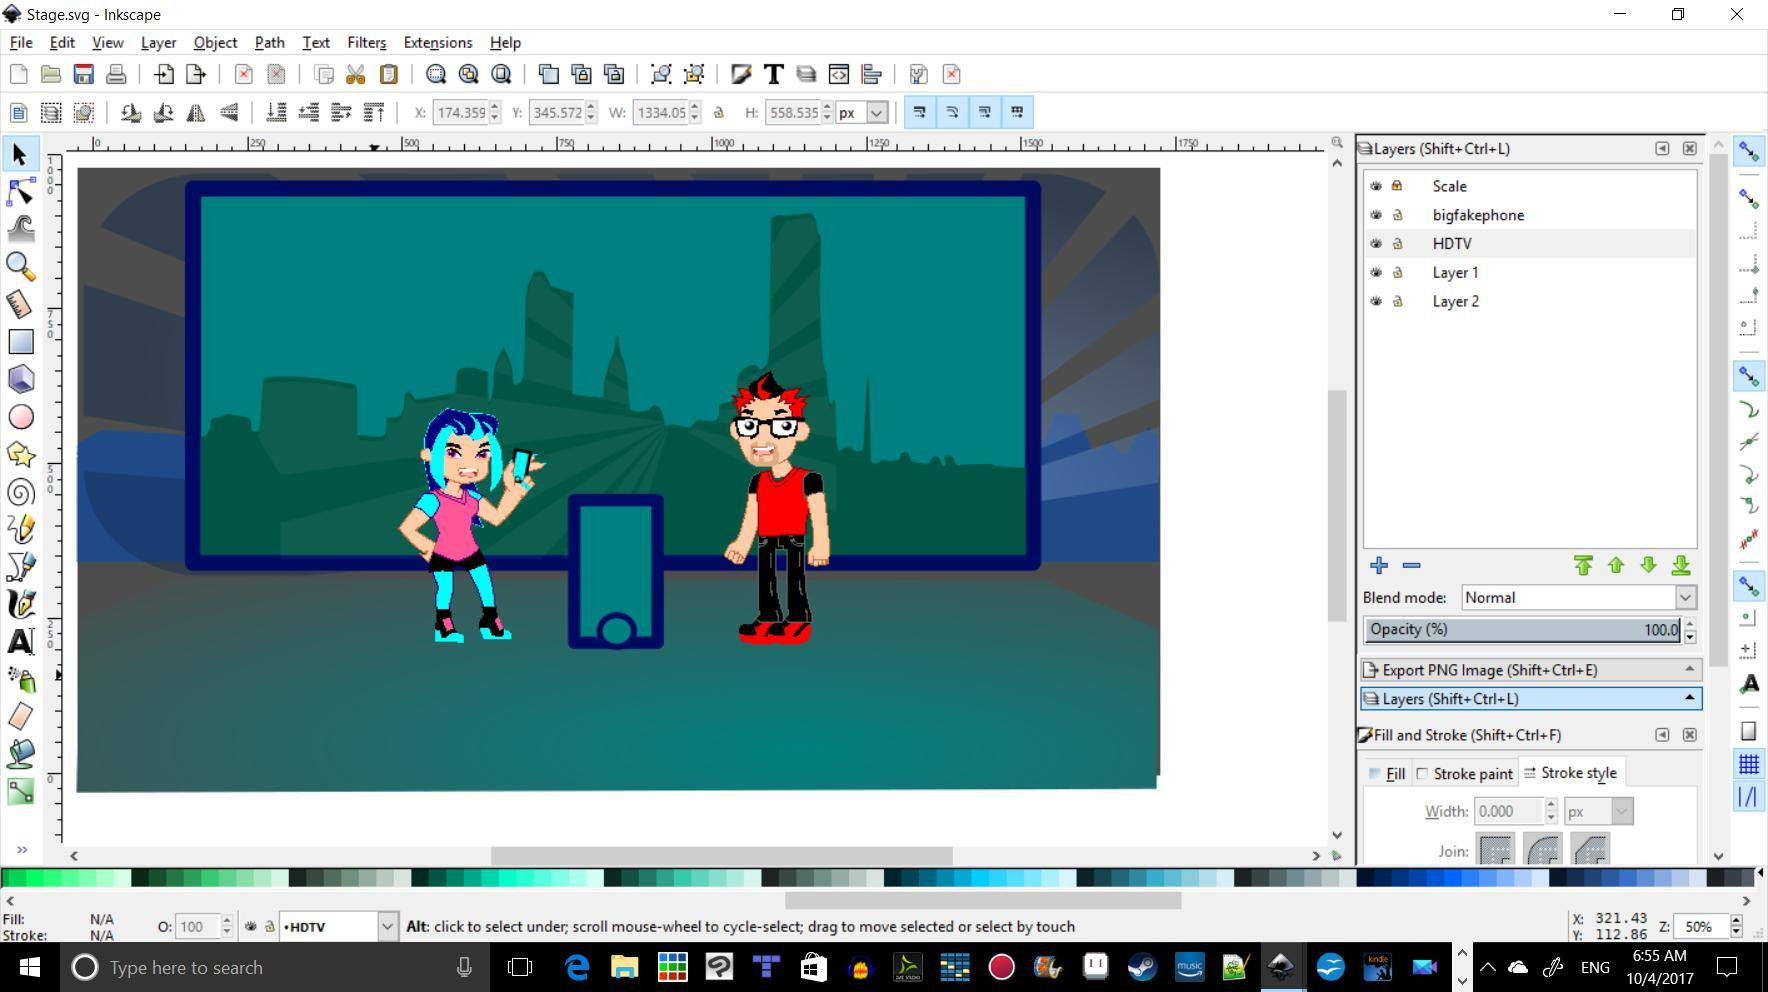Select the Calligraphy tool
Screen dimensions: 1768x992
20,604
